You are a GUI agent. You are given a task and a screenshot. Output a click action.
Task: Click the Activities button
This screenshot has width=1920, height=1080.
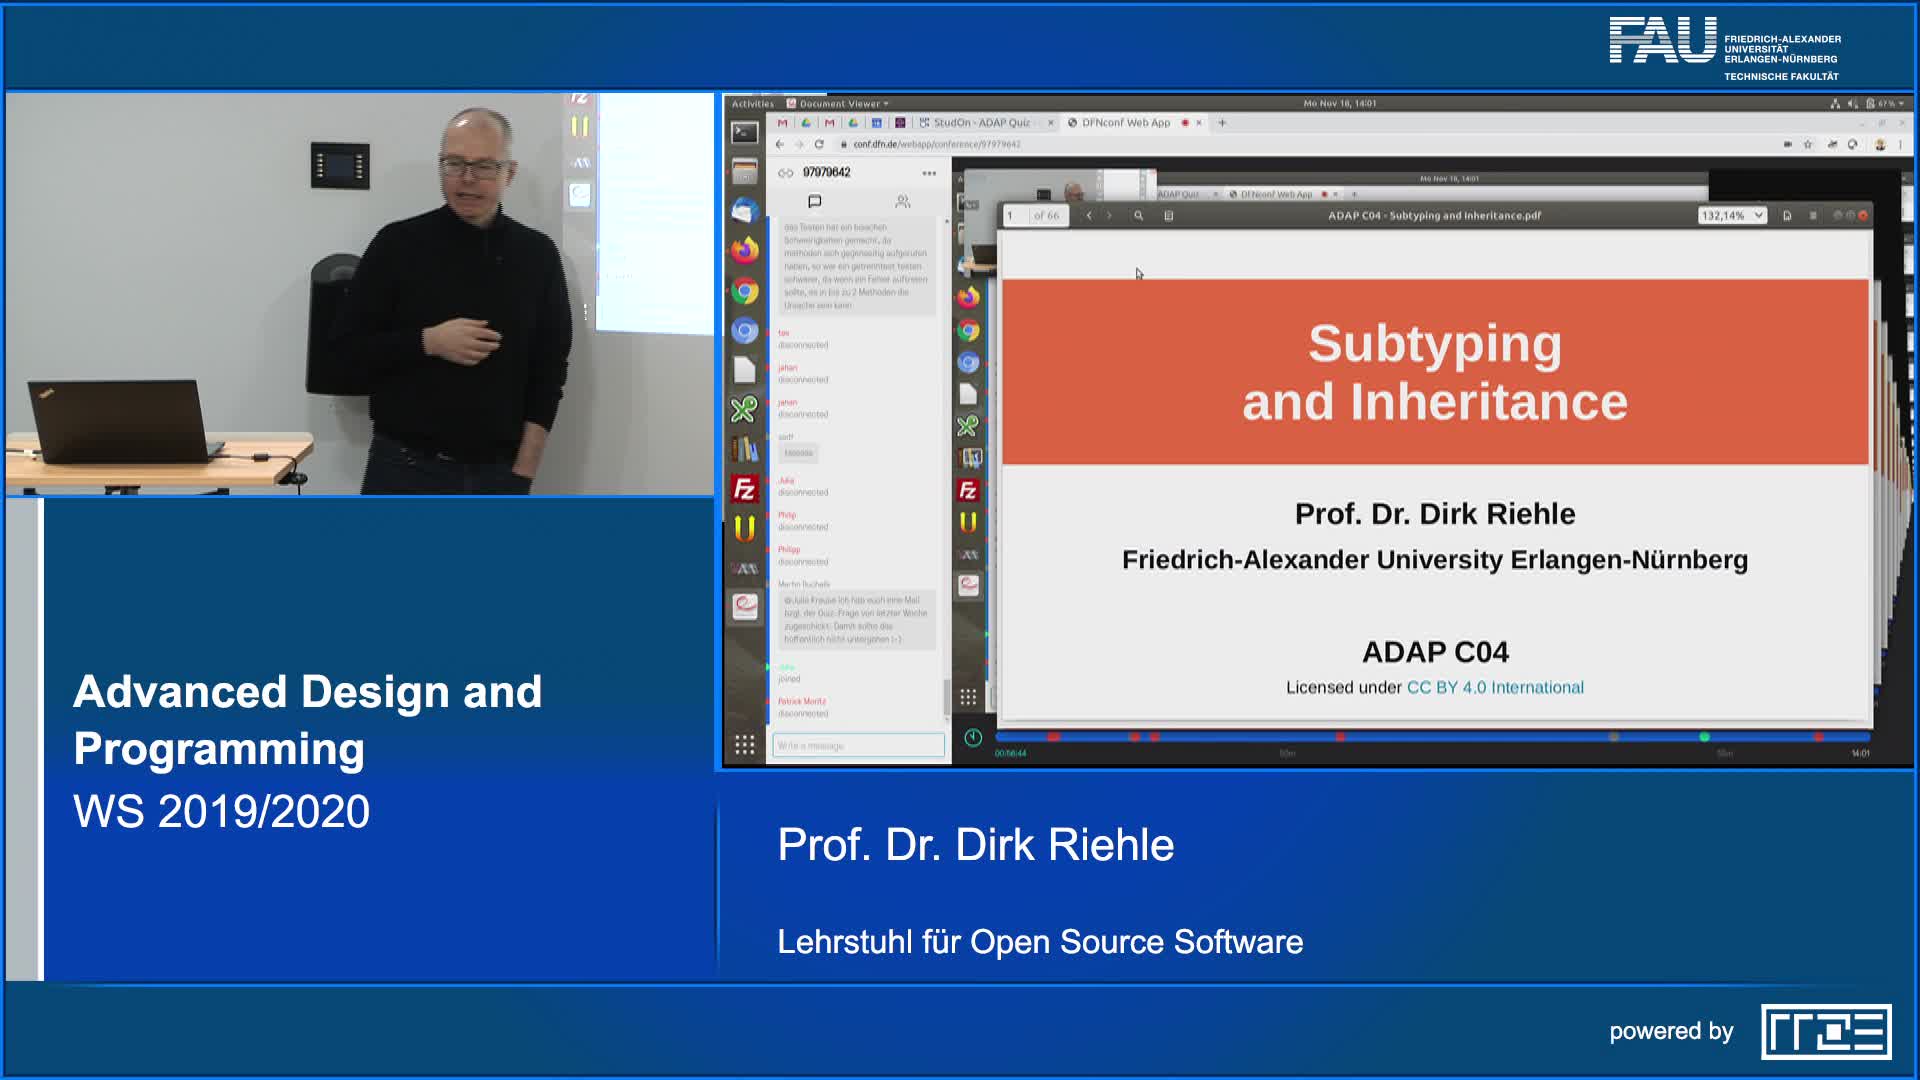pyautogui.click(x=752, y=104)
